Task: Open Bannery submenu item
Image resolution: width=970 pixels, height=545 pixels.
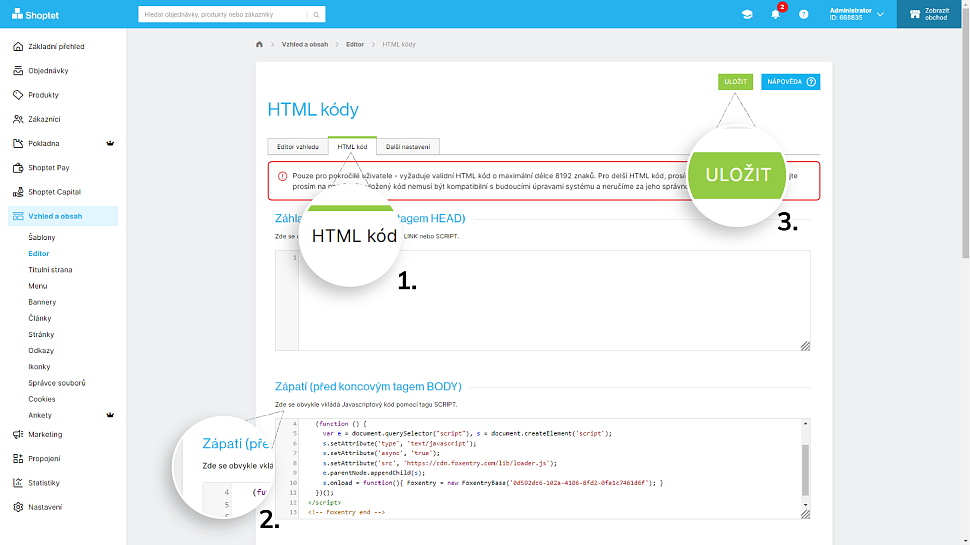Action: [x=42, y=302]
